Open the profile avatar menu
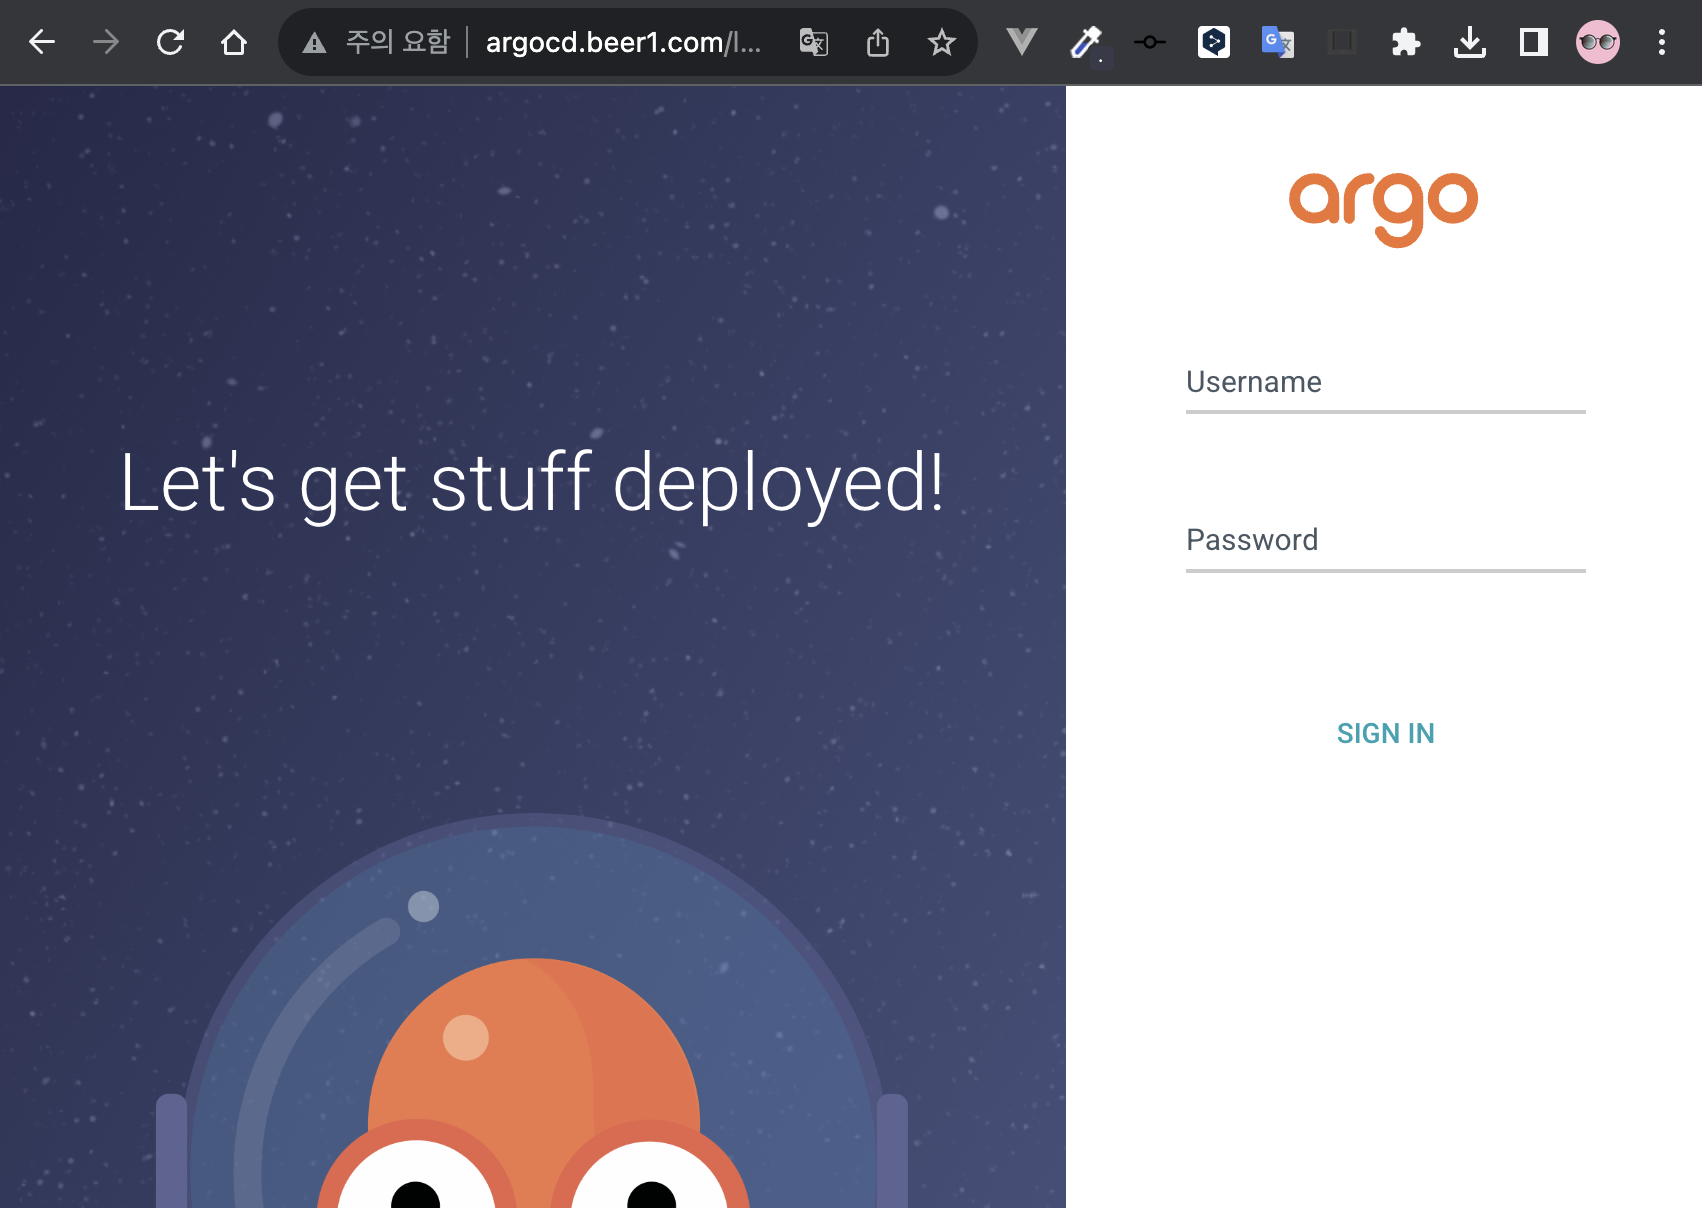The height and width of the screenshot is (1208, 1702). point(1598,42)
